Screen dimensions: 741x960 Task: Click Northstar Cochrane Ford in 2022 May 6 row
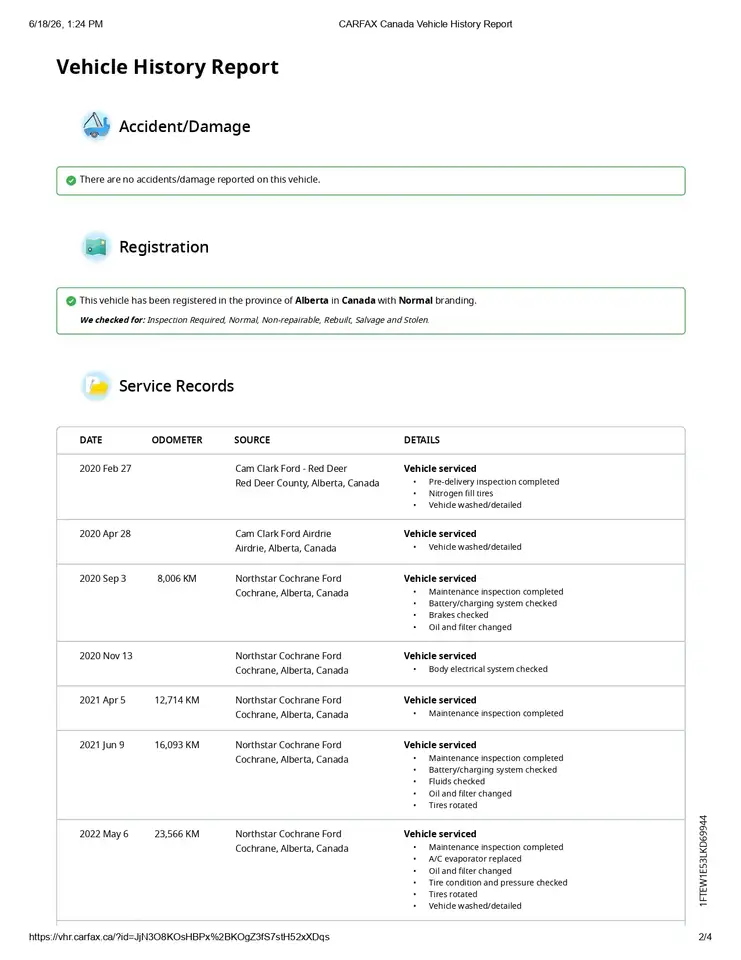(x=288, y=834)
